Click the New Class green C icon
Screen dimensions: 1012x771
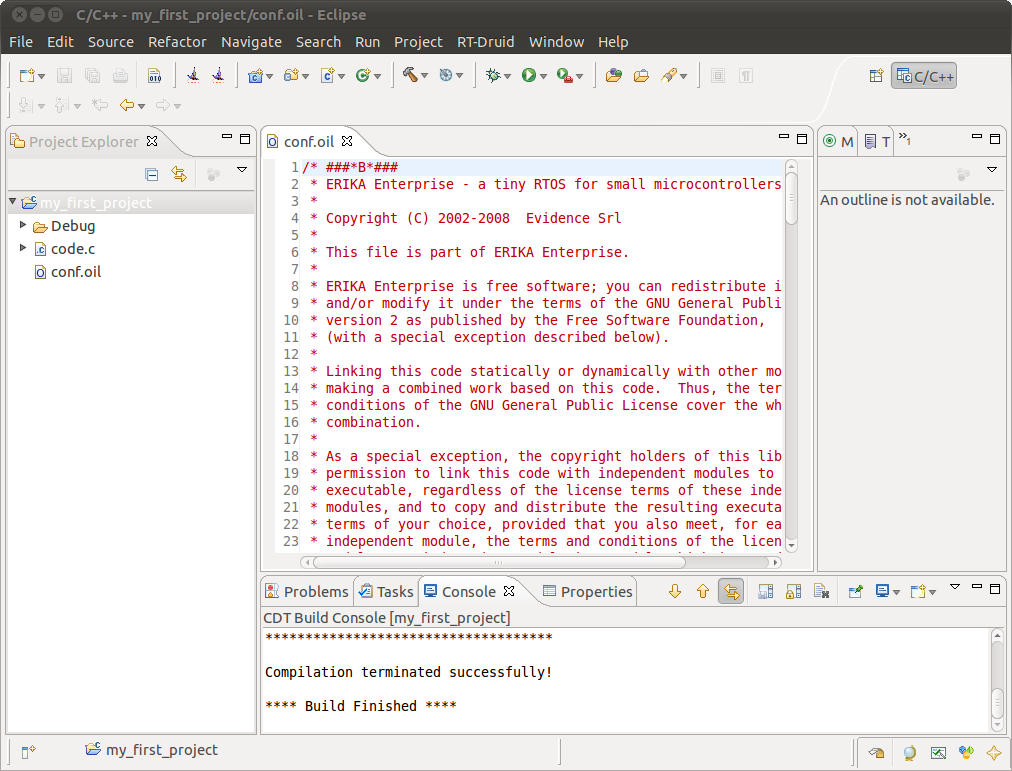click(x=363, y=75)
